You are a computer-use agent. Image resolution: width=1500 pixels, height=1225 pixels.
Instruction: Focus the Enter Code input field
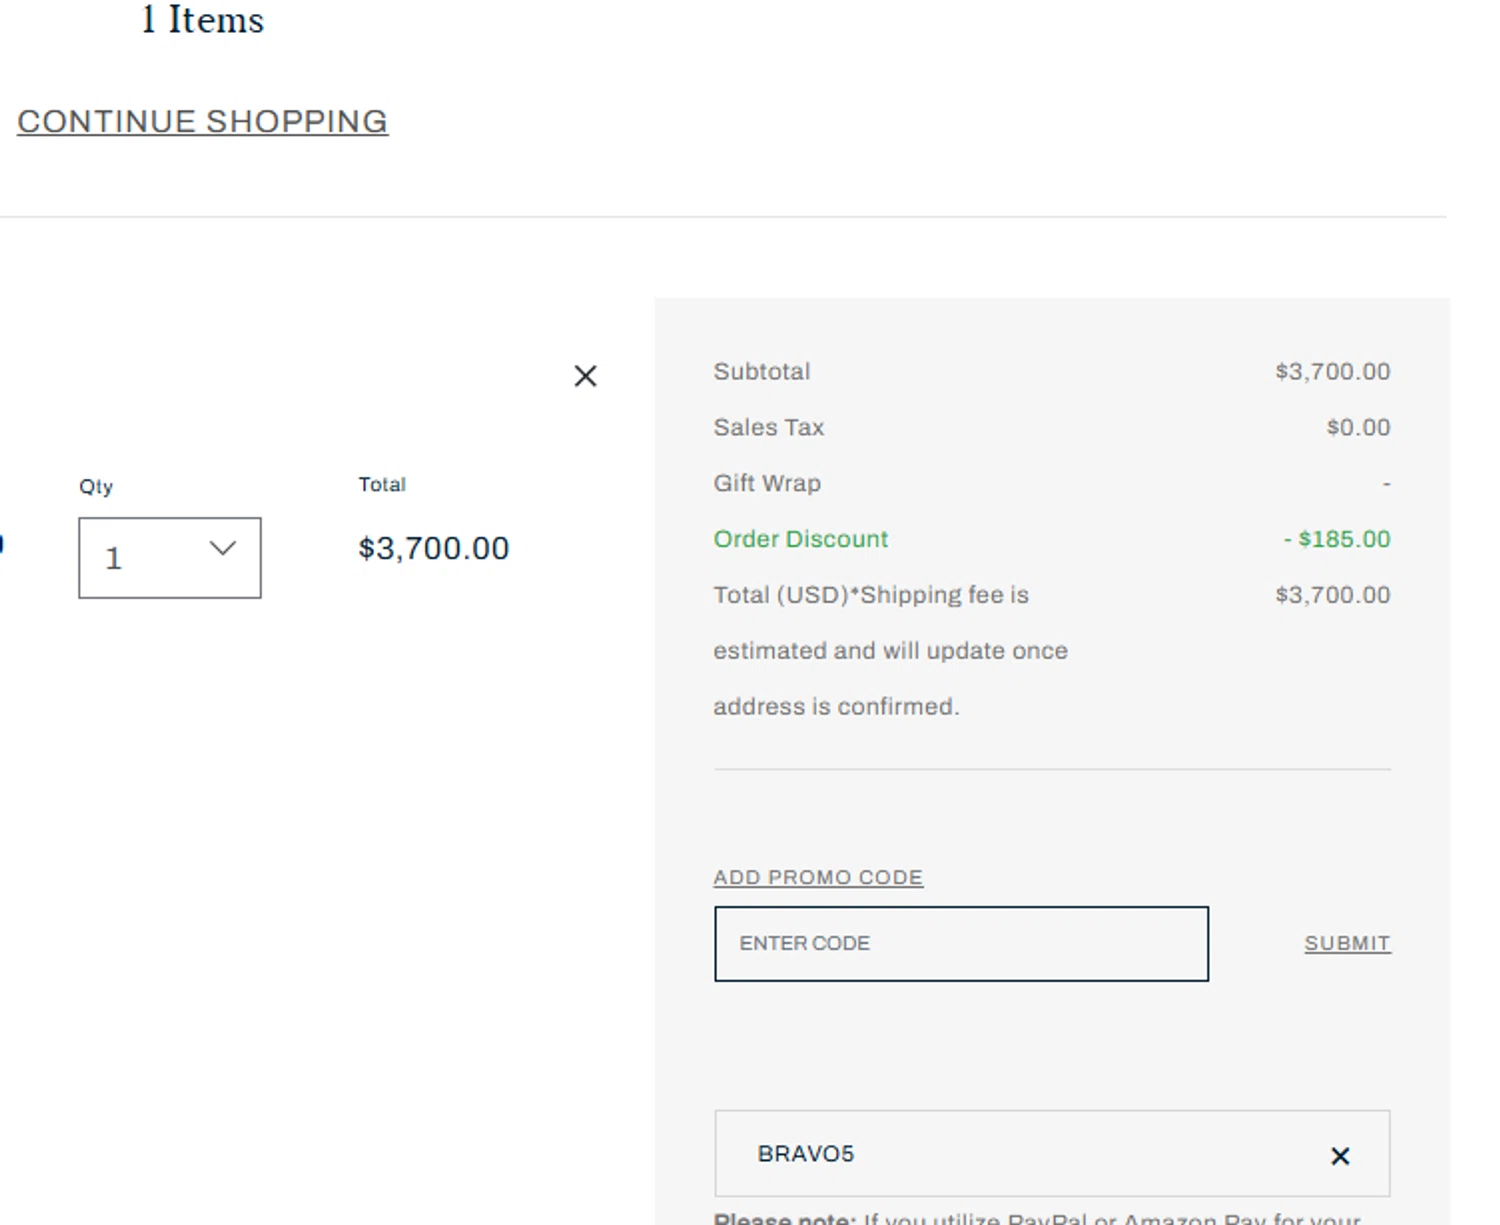click(961, 944)
